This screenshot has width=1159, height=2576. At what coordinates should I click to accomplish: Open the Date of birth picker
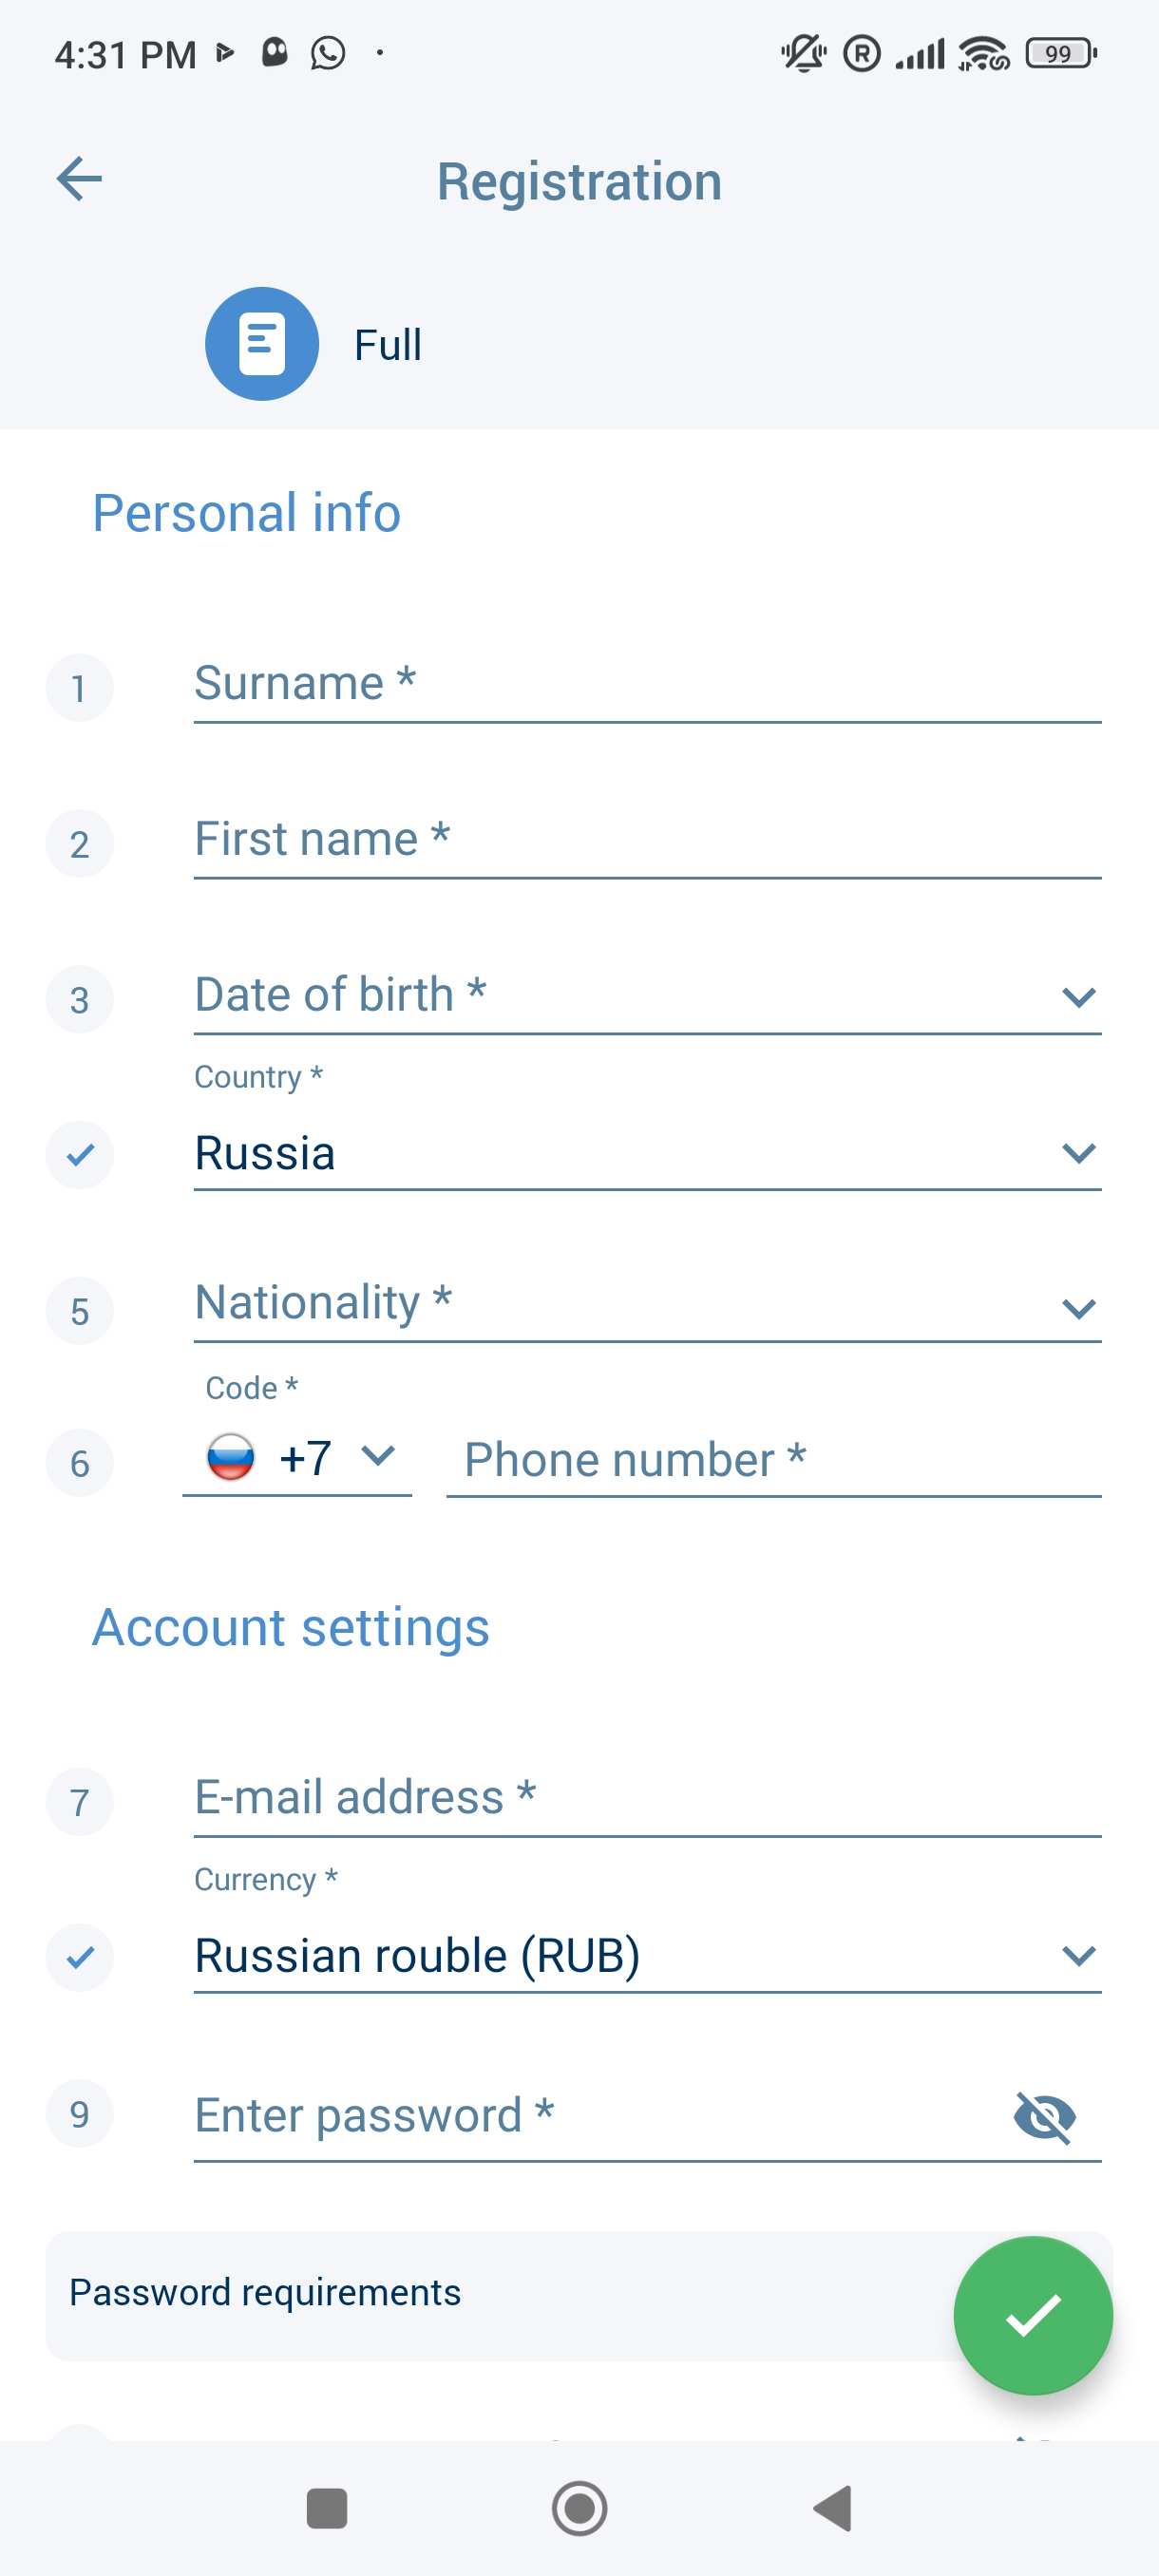(646, 996)
